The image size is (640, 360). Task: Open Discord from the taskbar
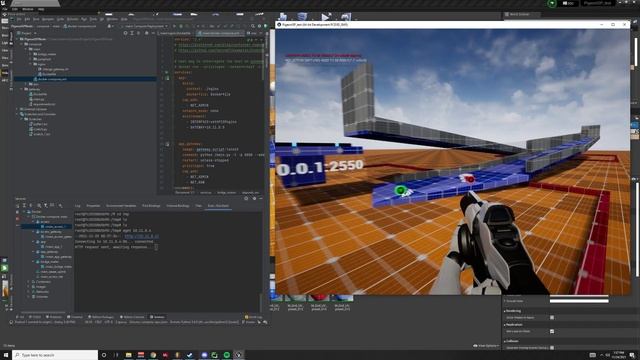click(x=204, y=355)
